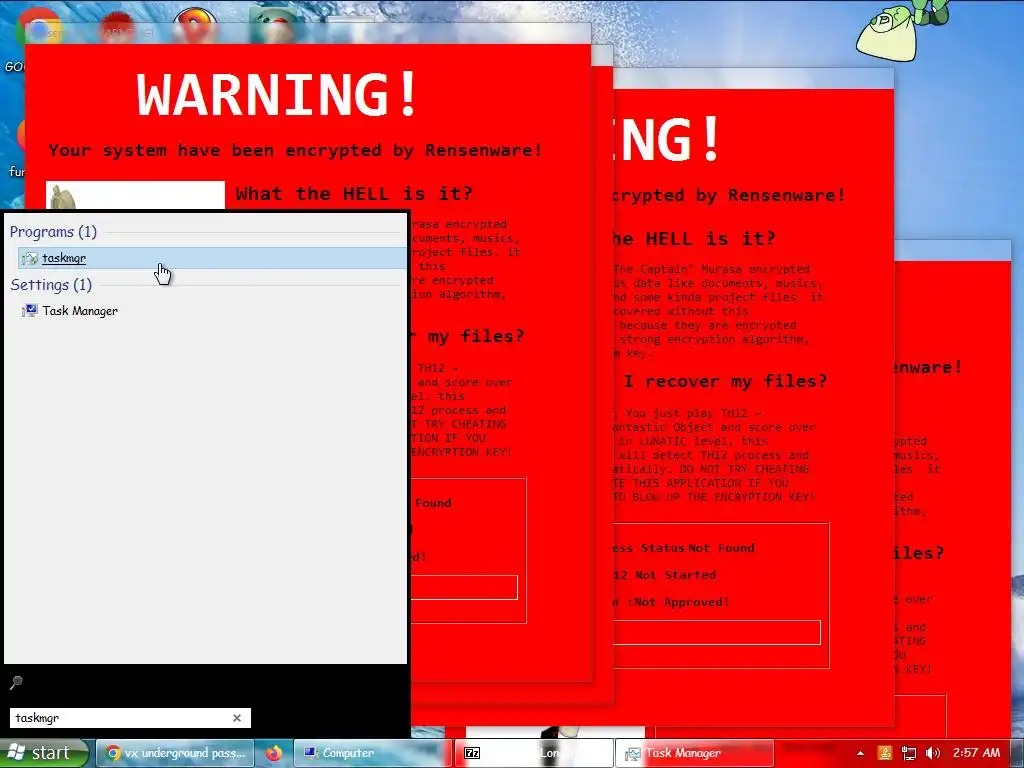Click the Computer icon on its taskbar button

click(311, 753)
